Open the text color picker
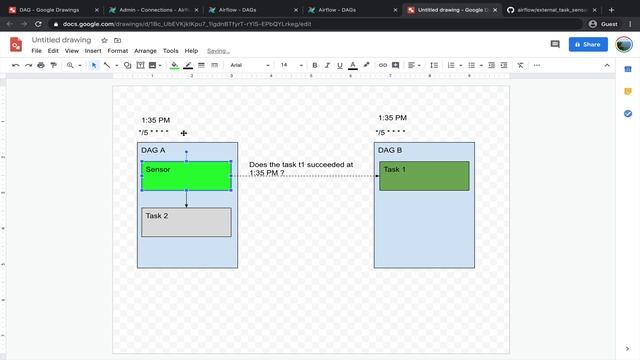Image resolution: width=640 pixels, height=360 pixels. click(353, 65)
